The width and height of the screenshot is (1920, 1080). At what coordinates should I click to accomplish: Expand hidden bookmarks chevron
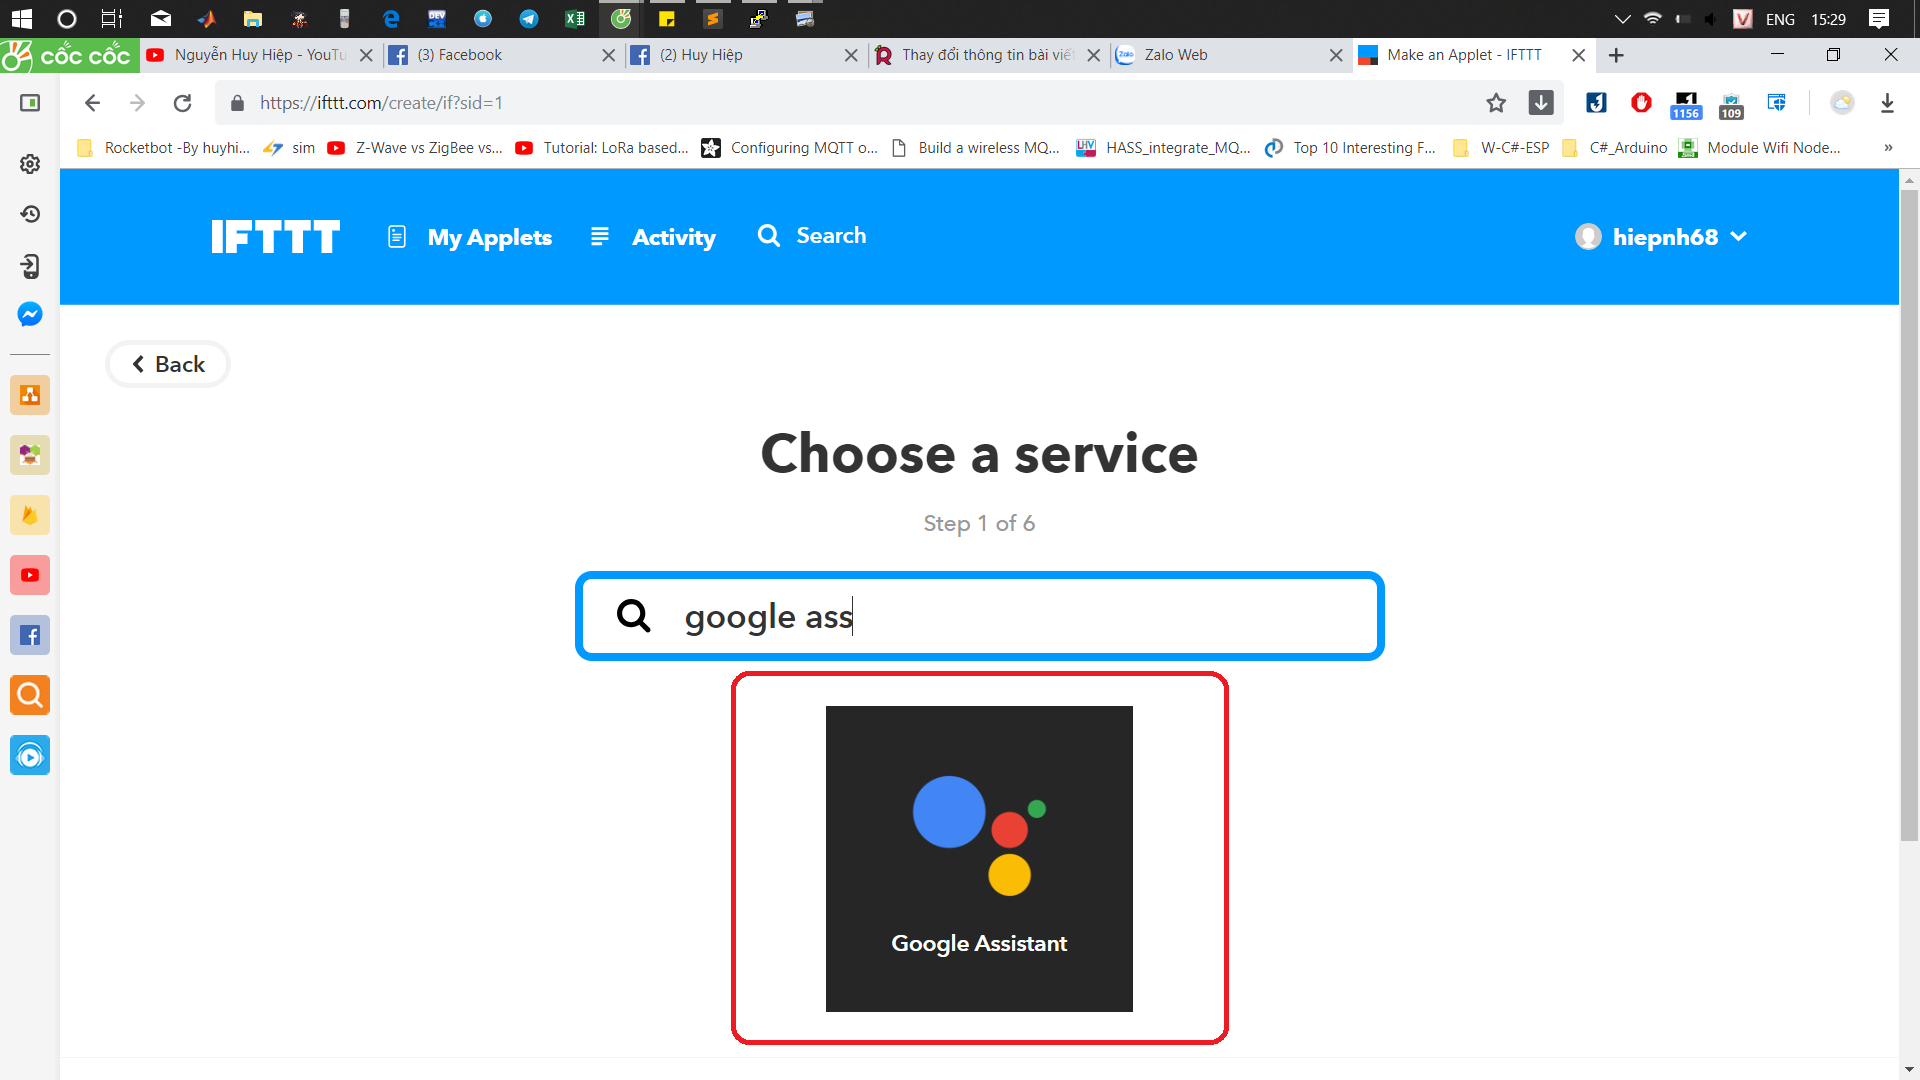click(x=1888, y=148)
